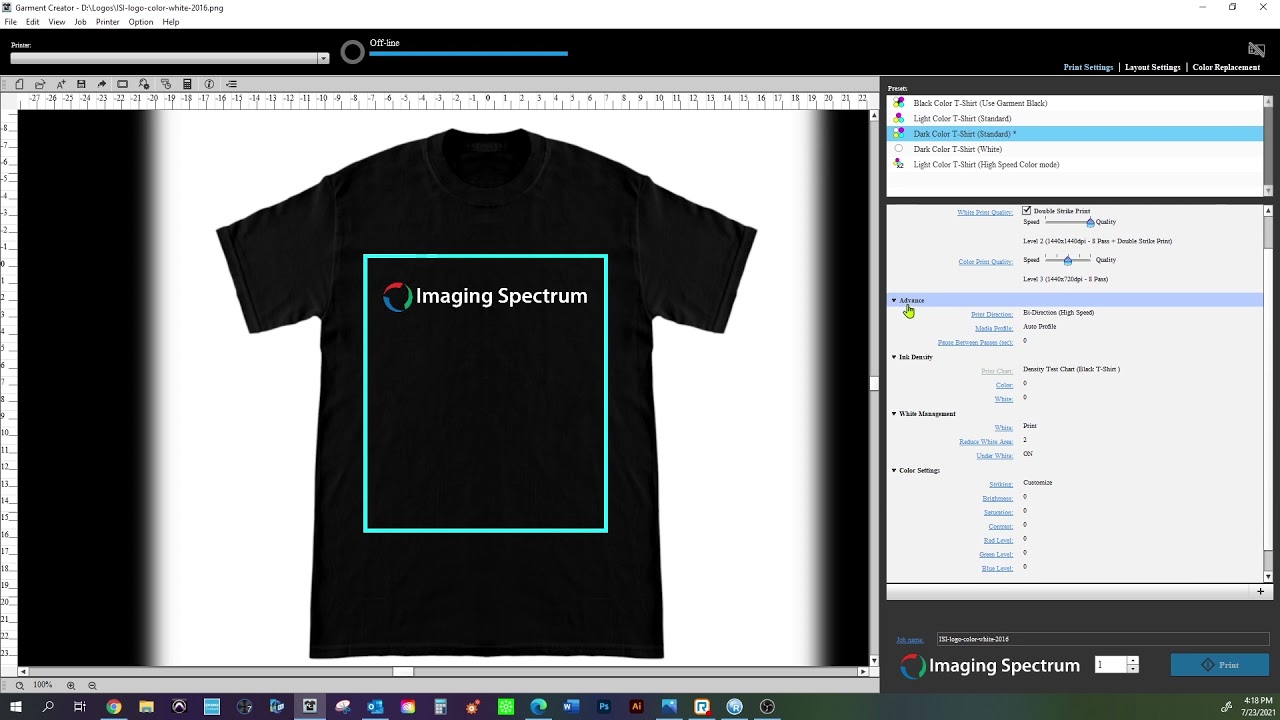Toggle the Double Strike Print checkbox

[x=1026, y=211]
